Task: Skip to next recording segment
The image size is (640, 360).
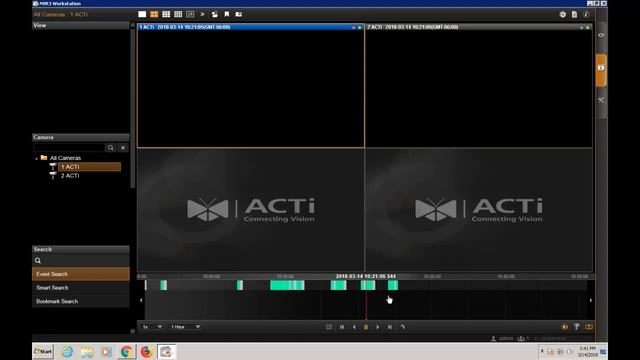Action: click(x=390, y=327)
